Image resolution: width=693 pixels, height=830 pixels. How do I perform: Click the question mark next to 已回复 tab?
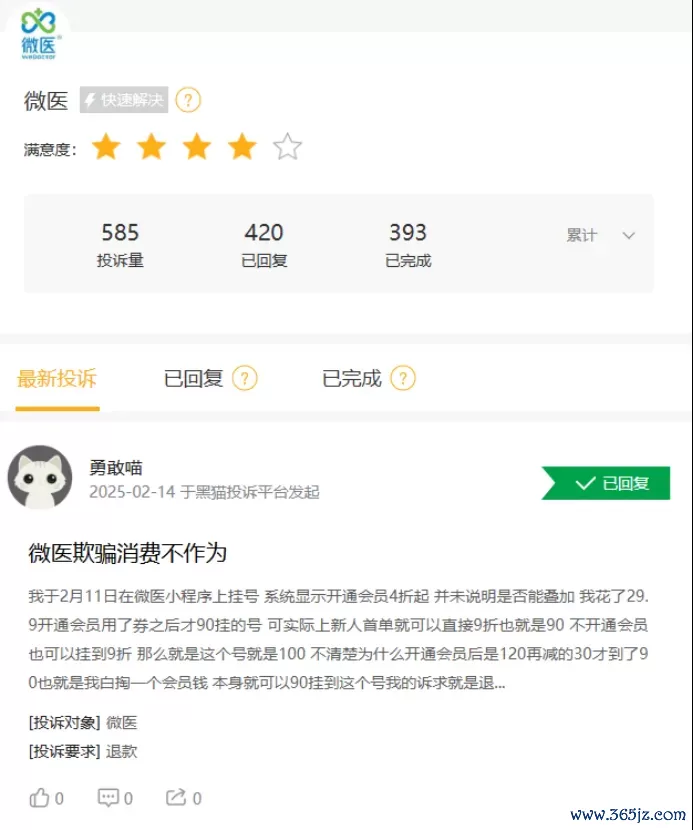[x=245, y=378]
